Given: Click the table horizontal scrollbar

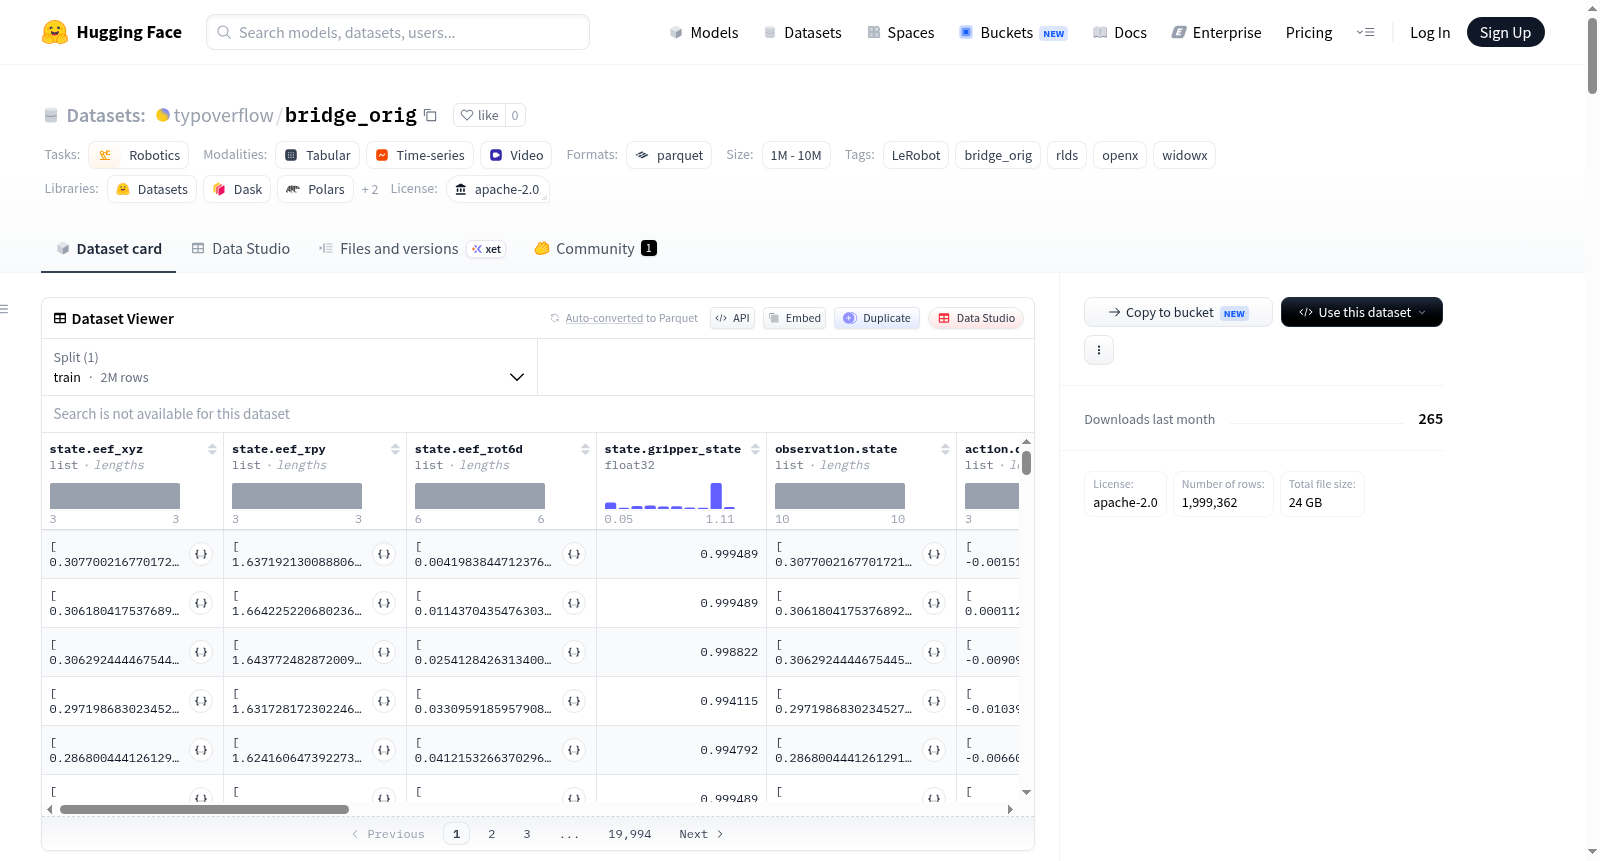Looking at the screenshot, I should tap(204, 809).
